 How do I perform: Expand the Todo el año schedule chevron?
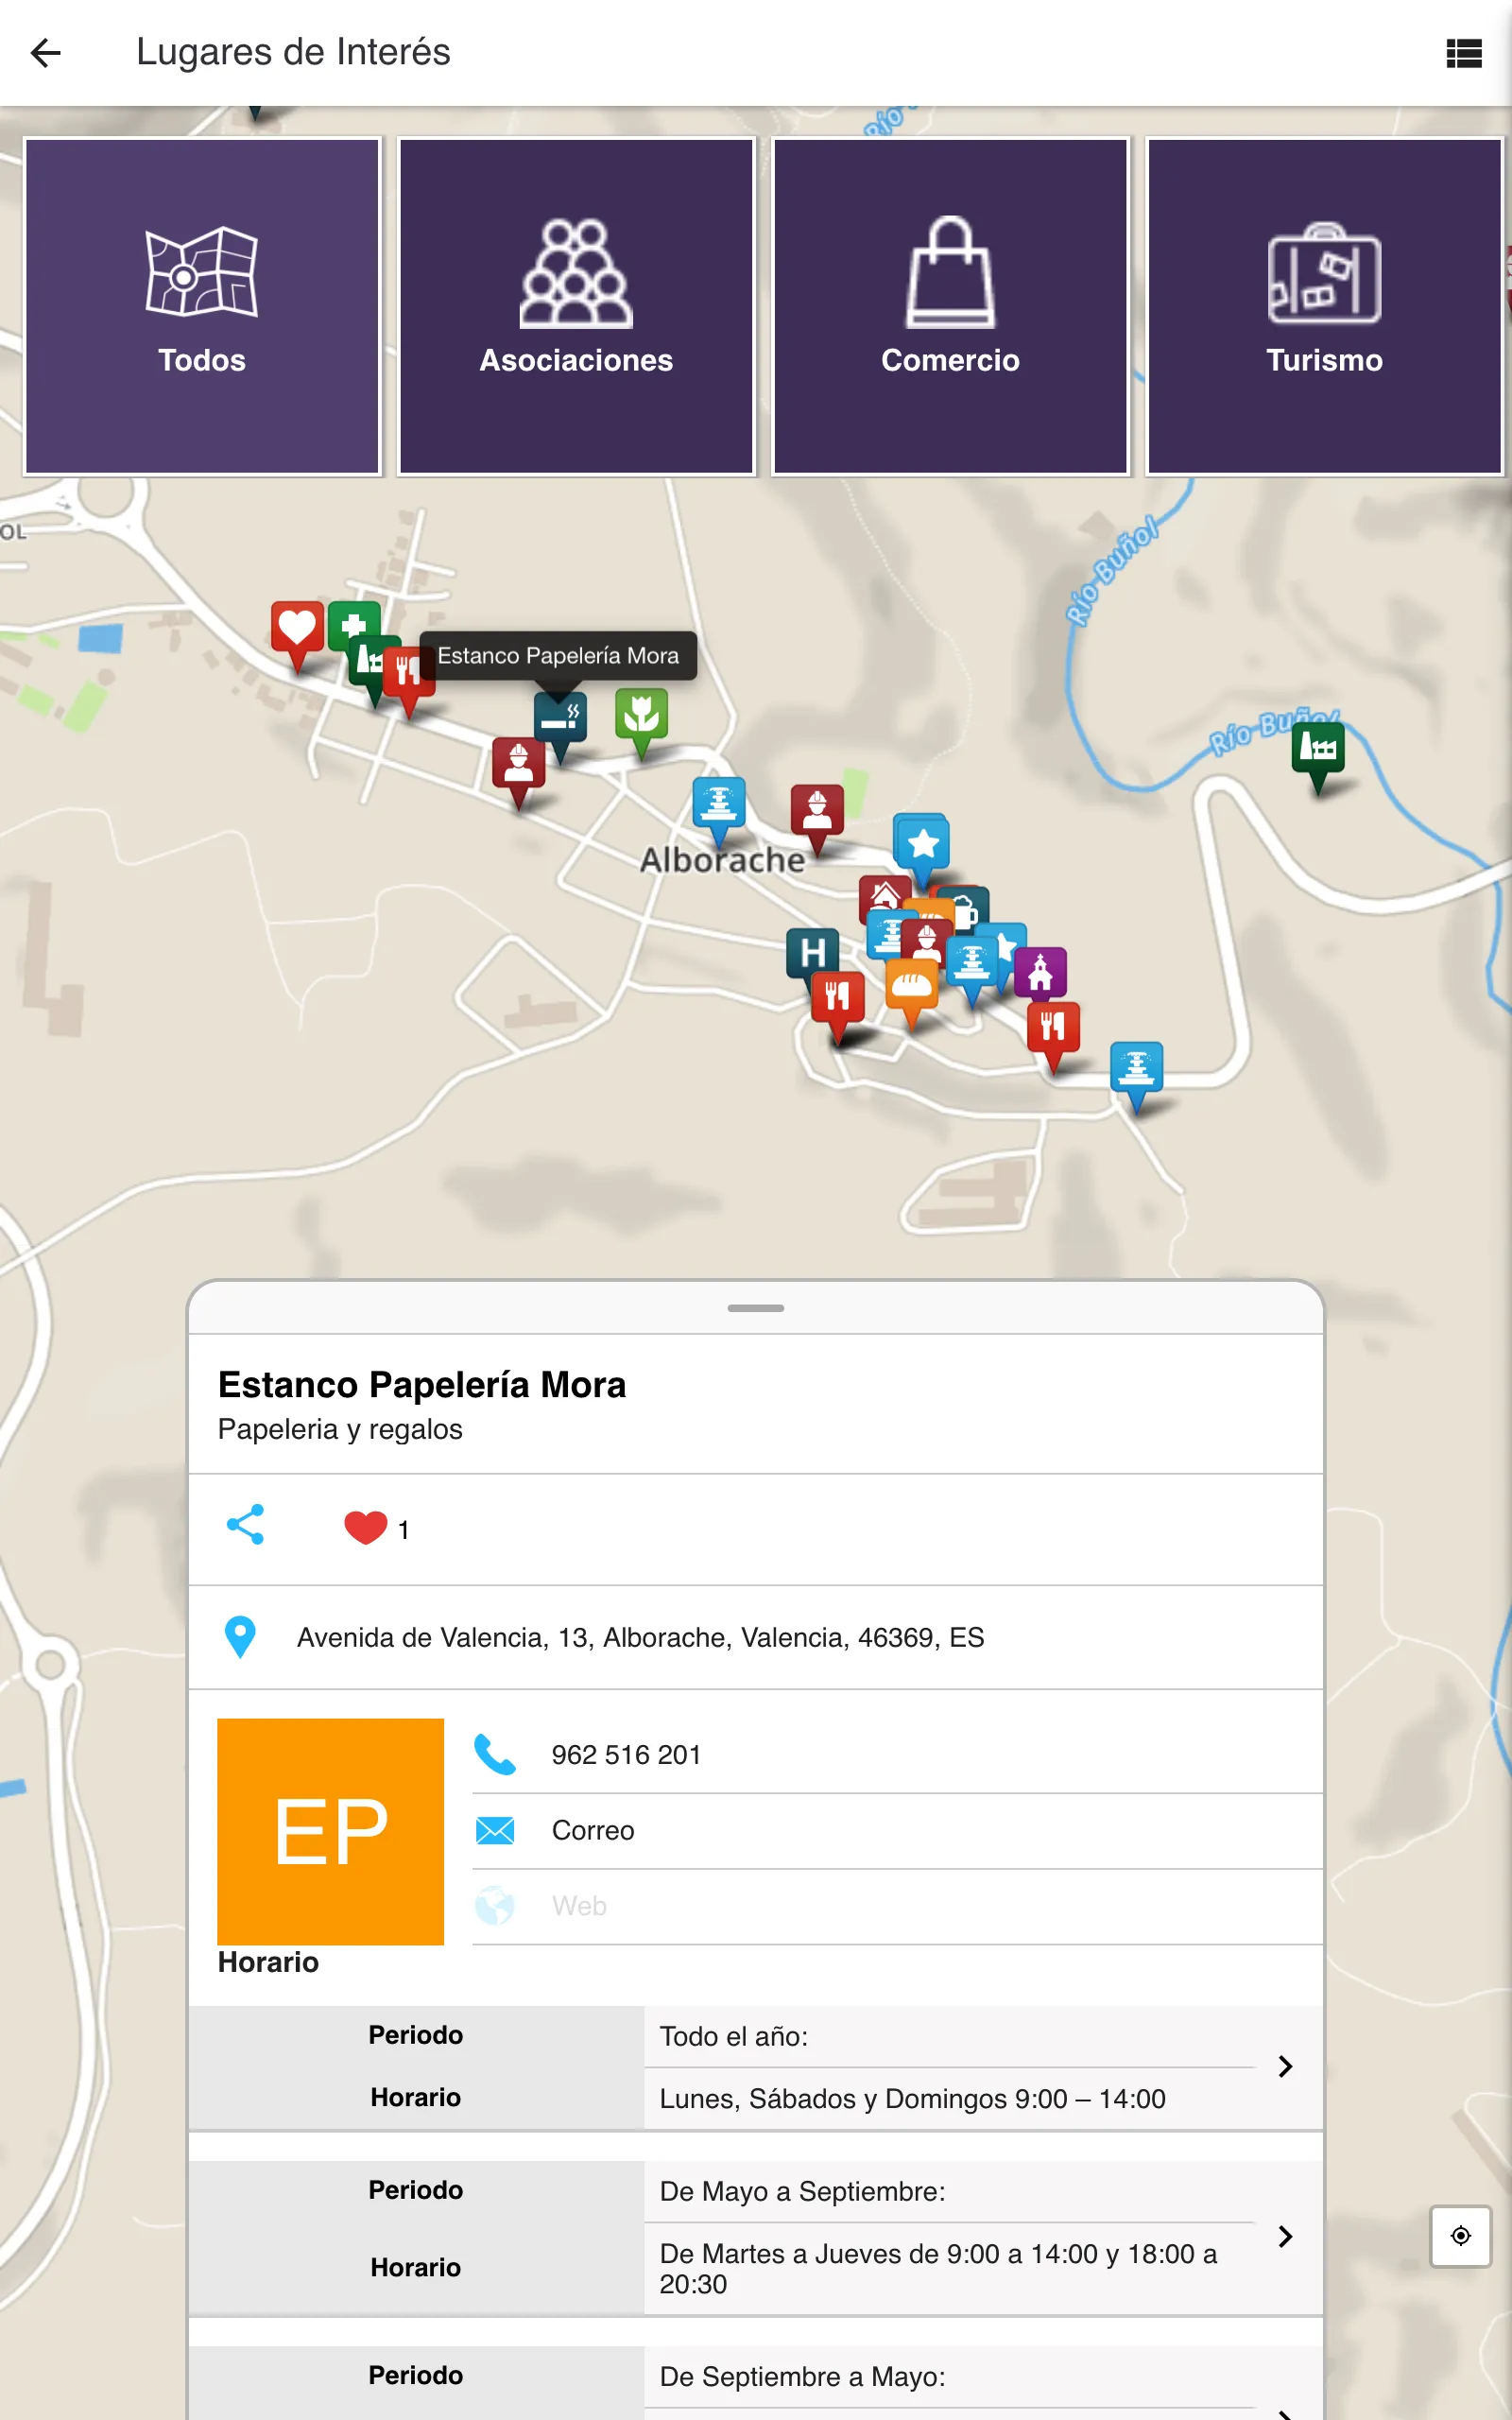click(1286, 2066)
